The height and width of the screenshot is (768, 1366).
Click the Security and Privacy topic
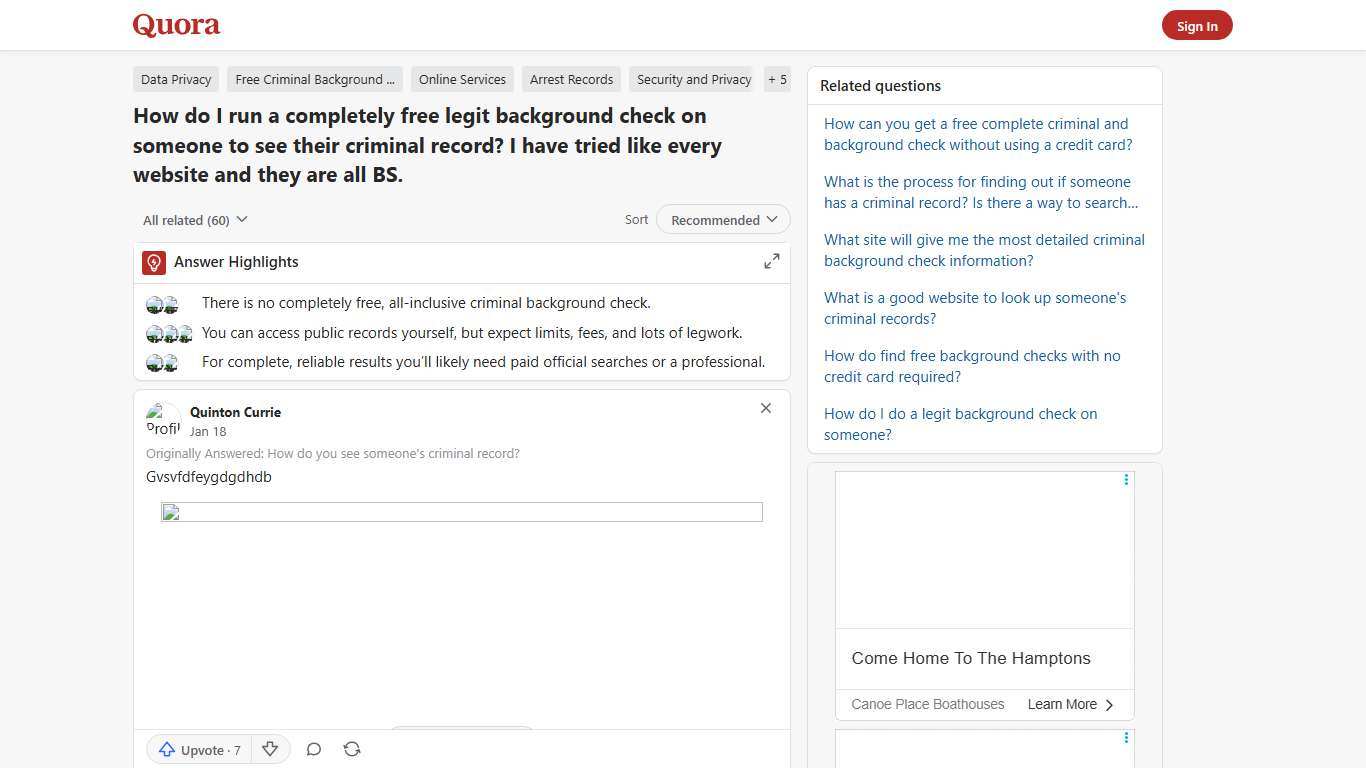point(693,79)
